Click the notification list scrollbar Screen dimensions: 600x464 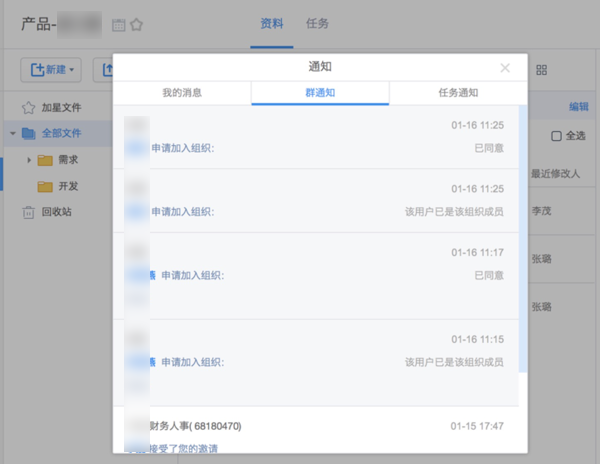[523, 239]
